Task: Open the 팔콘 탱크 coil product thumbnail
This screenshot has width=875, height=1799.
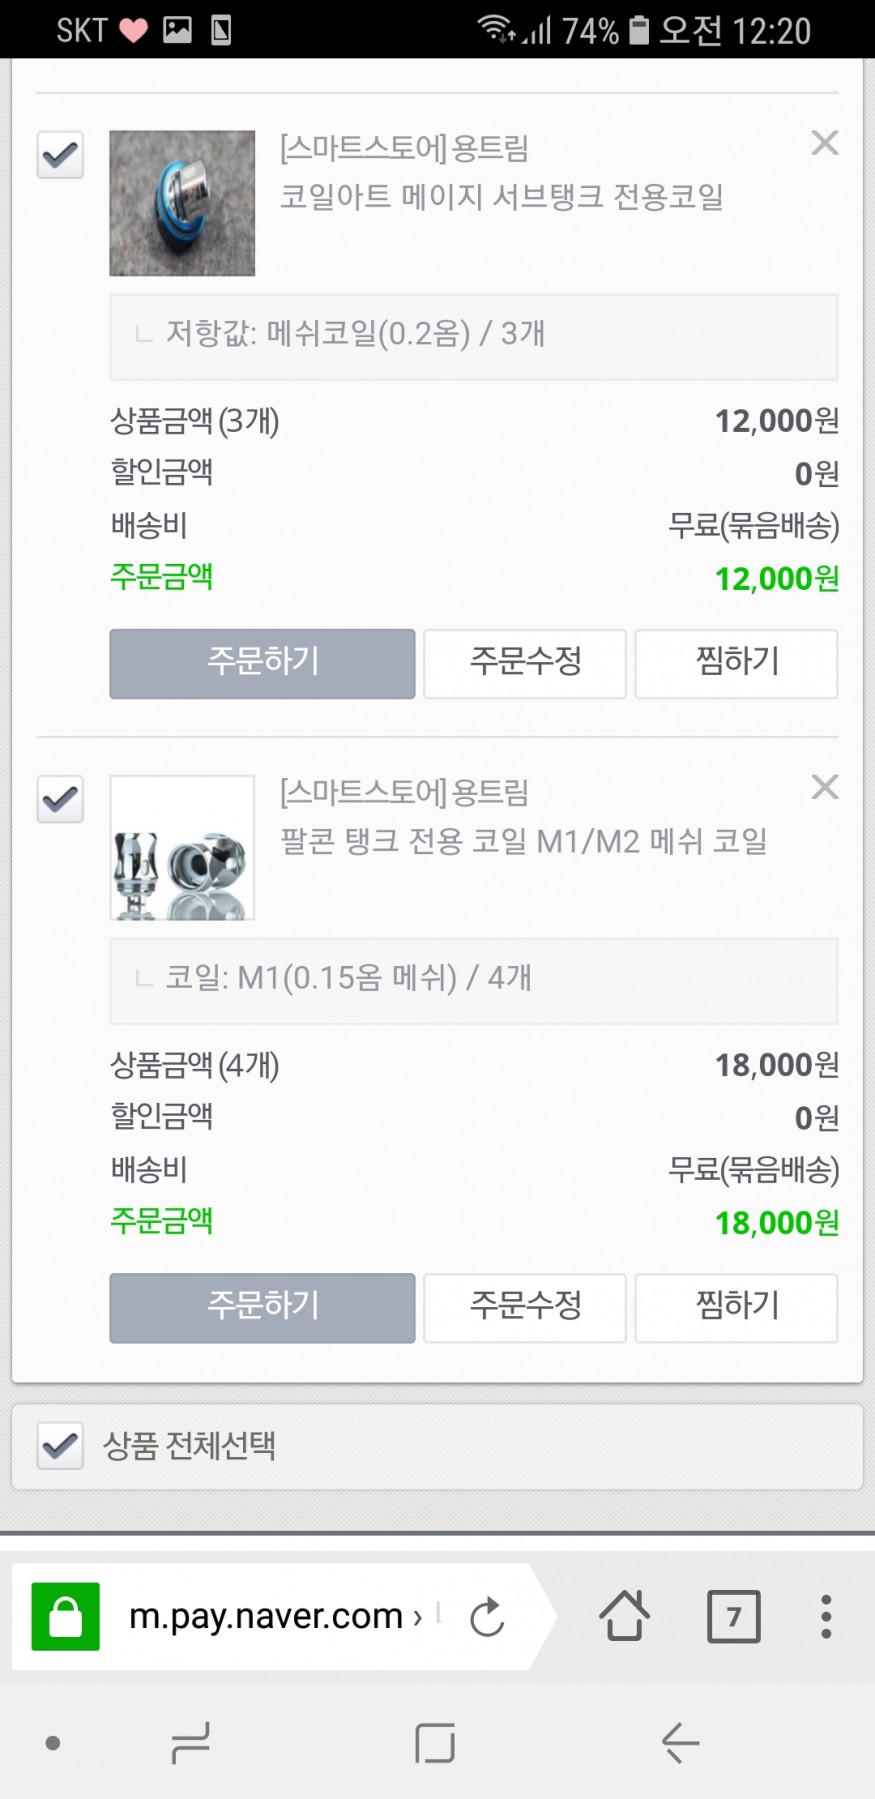Action: pyautogui.click(x=182, y=848)
